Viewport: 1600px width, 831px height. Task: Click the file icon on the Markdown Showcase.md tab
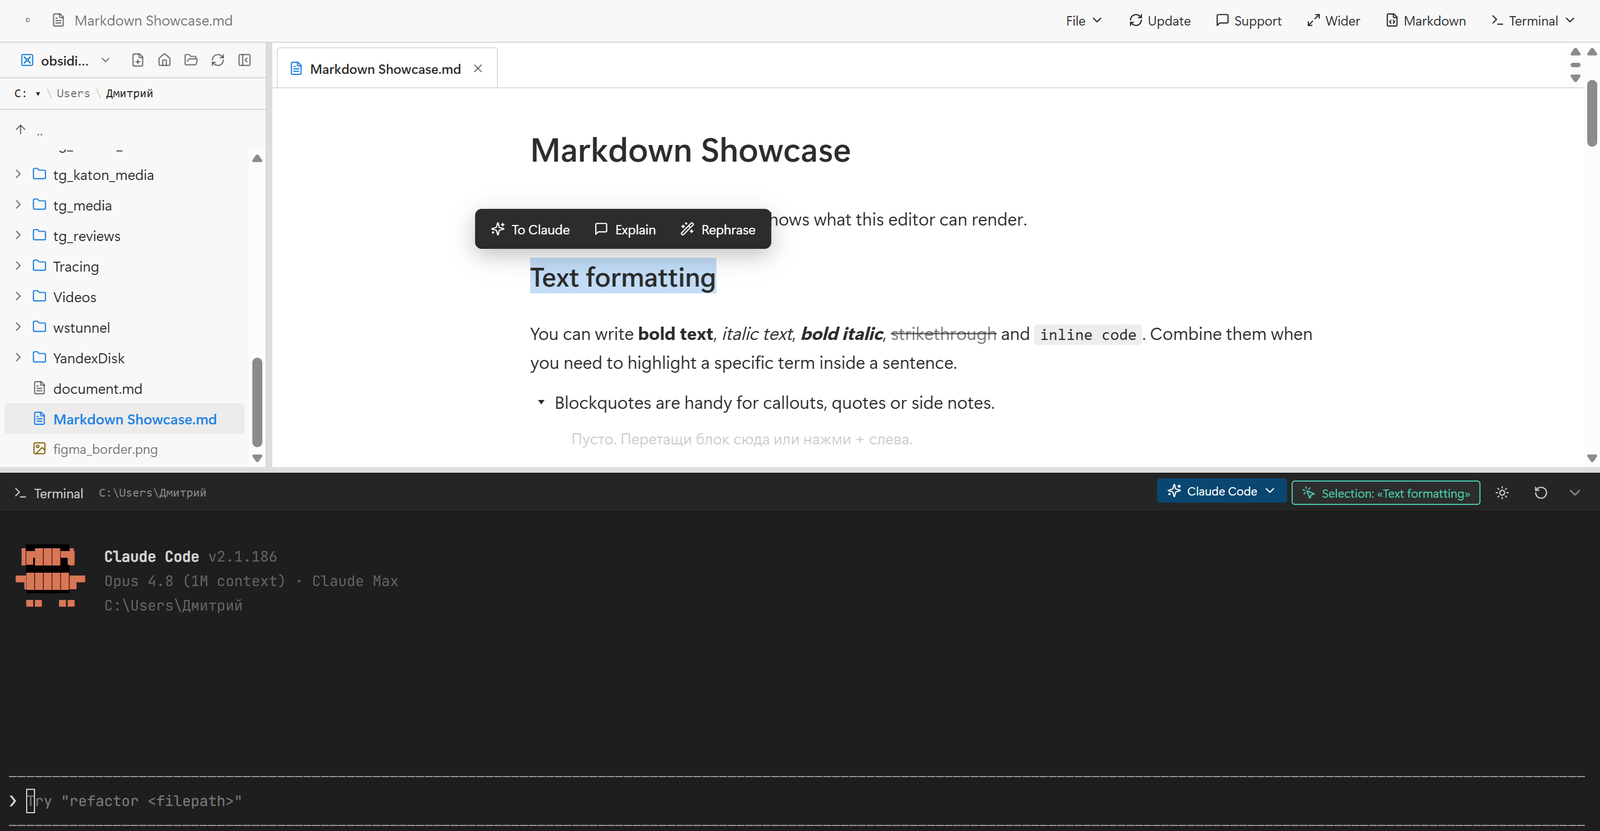(296, 69)
